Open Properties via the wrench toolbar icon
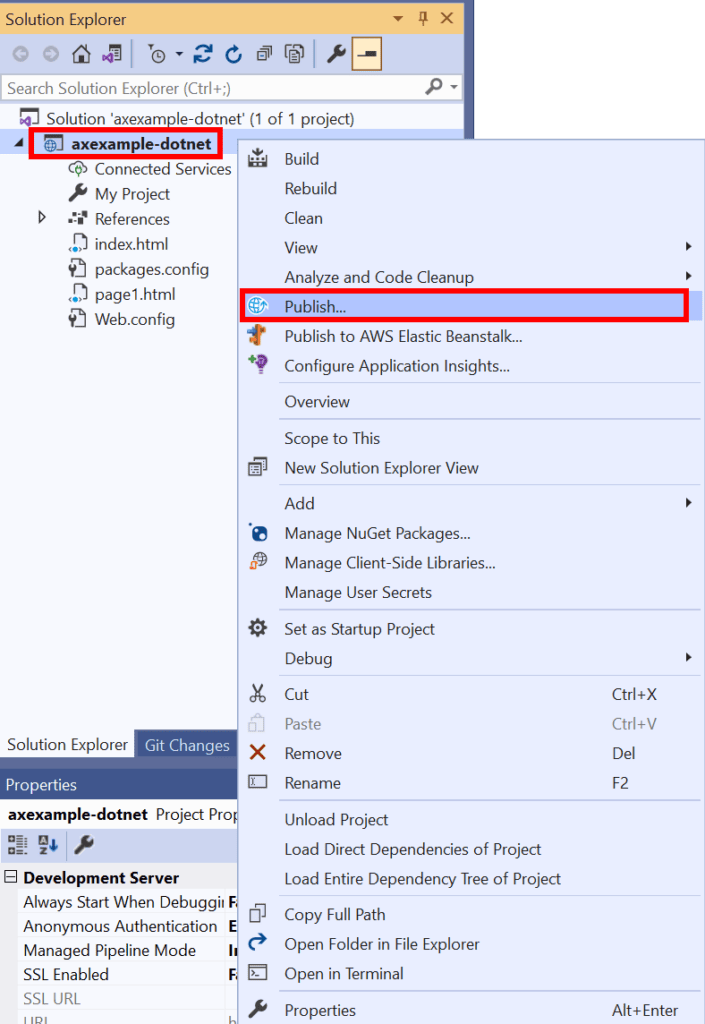 (336, 54)
